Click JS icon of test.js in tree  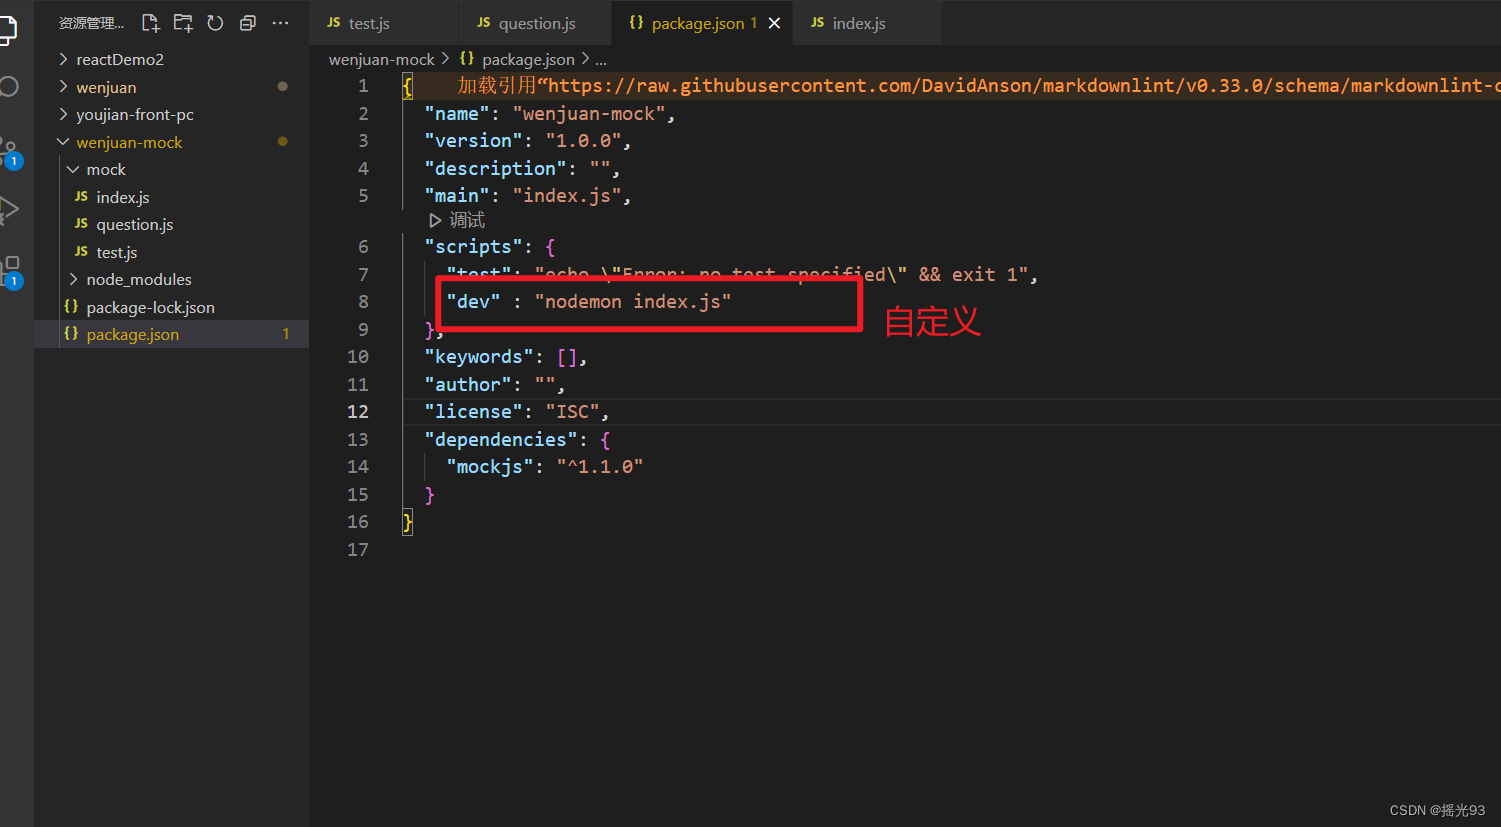click(x=81, y=252)
